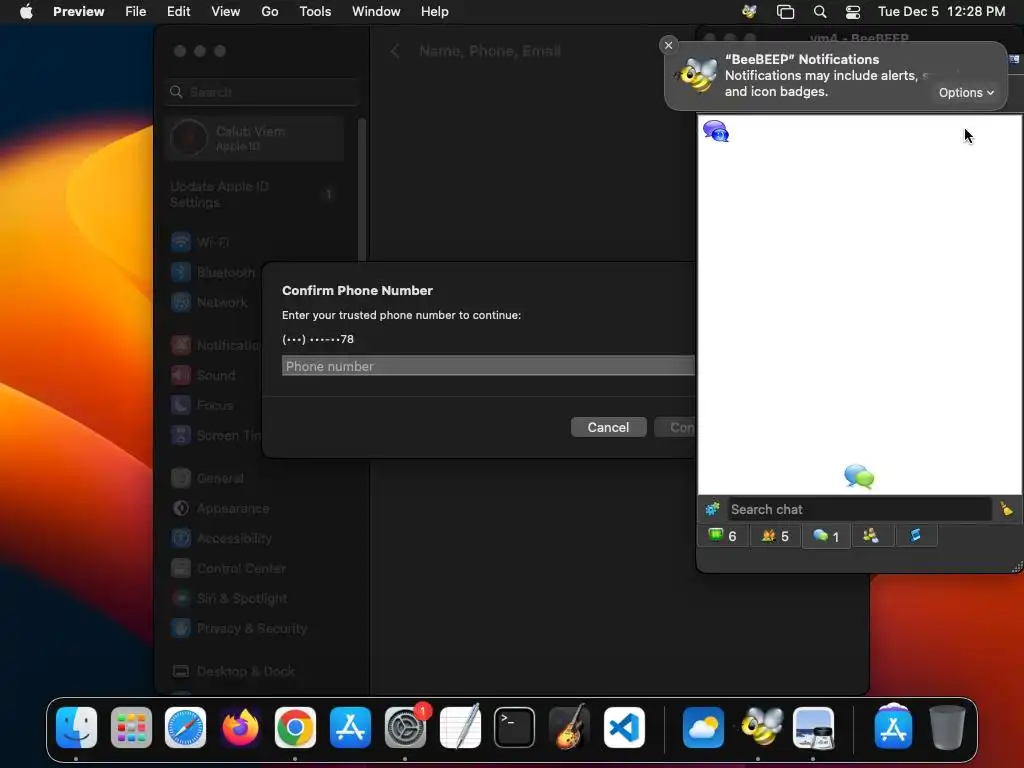
Task: Launch Visual Studio Code from the Dock
Action: pyautogui.click(x=624, y=728)
